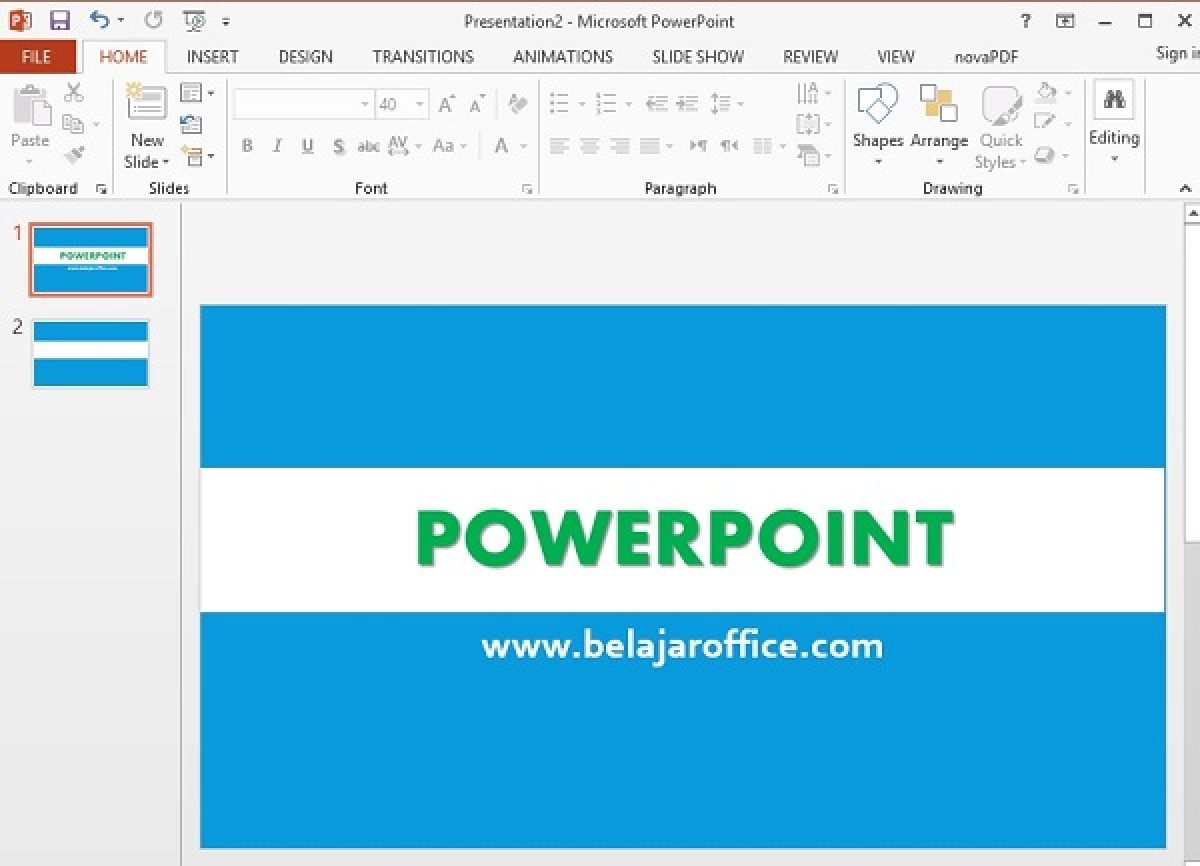1200x866 pixels.
Task: Switch to the ANIMATIONS tab
Action: [563, 57]
